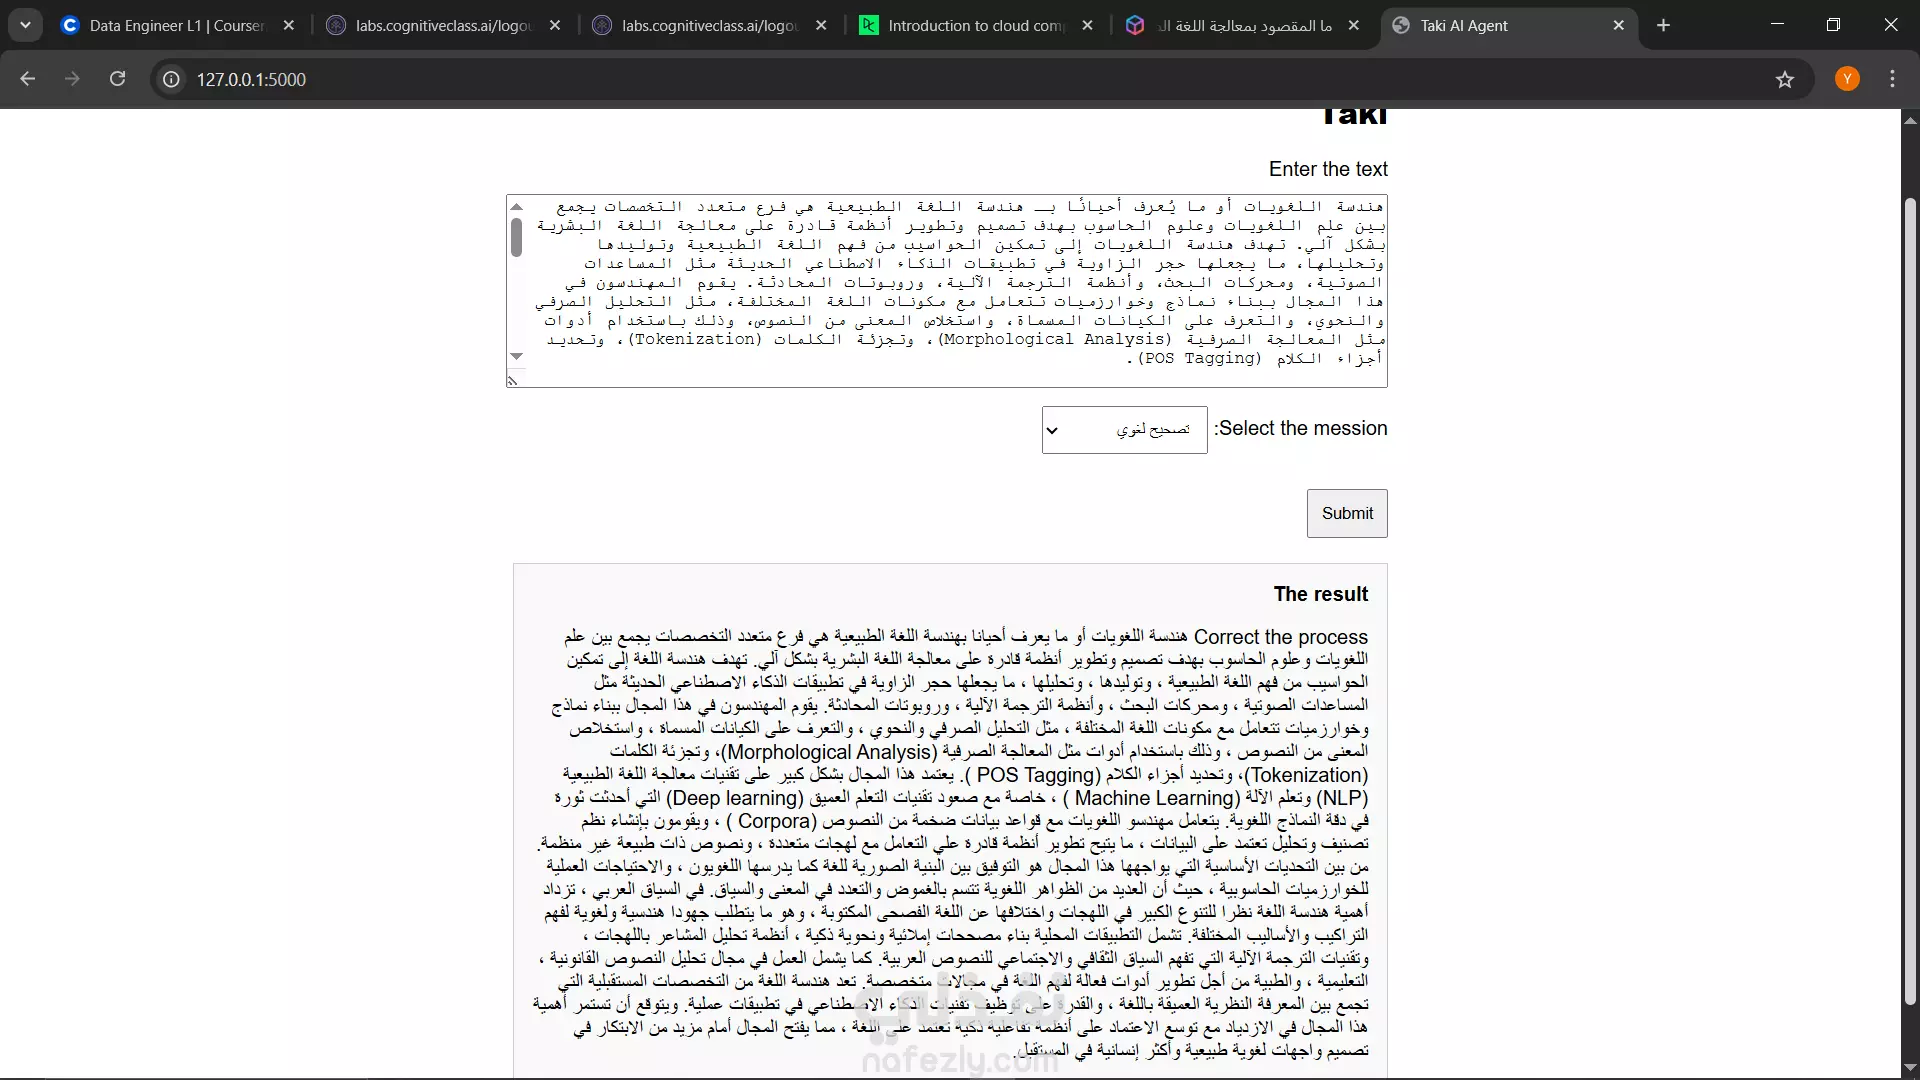Click the browser back arrow
Screen dimensions: 1920x1080
coord(27,79)
